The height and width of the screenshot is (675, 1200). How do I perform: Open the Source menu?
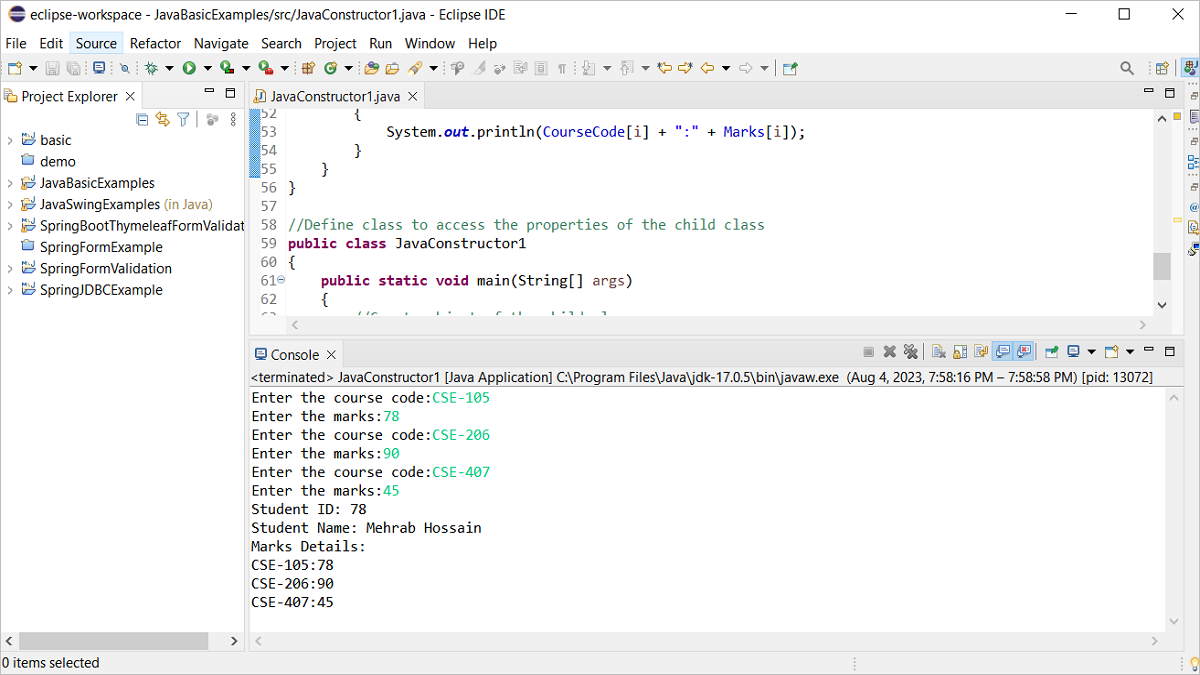tap(96, 43)
